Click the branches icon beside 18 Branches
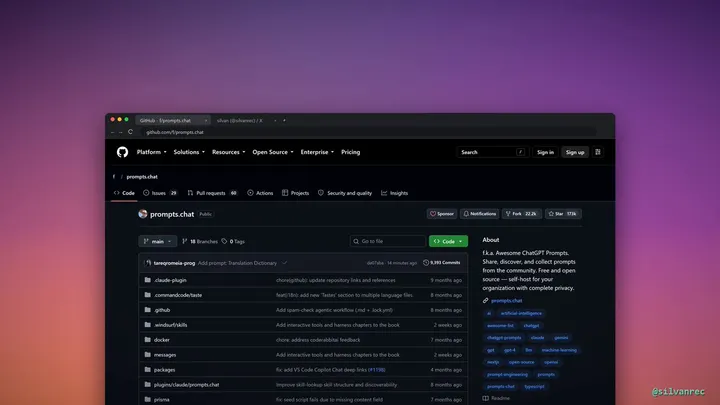The height and width of the screenshot is (405, 720). tap(185, 241)
